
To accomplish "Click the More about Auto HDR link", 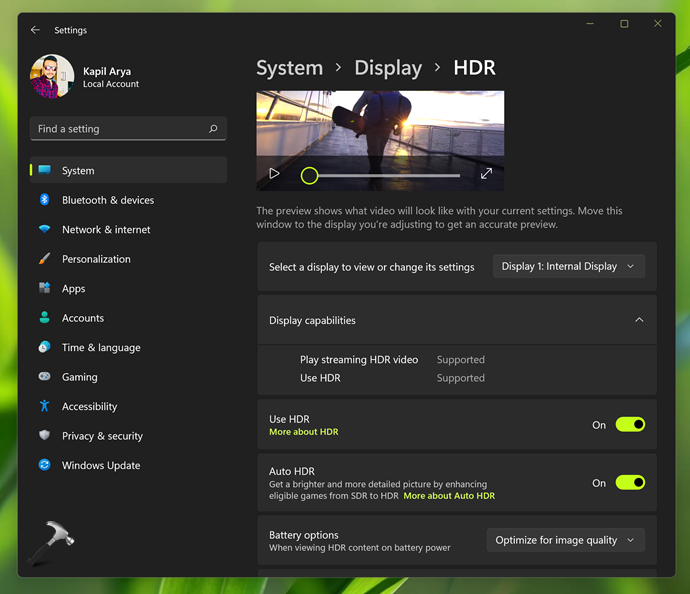I will (449, 496).
